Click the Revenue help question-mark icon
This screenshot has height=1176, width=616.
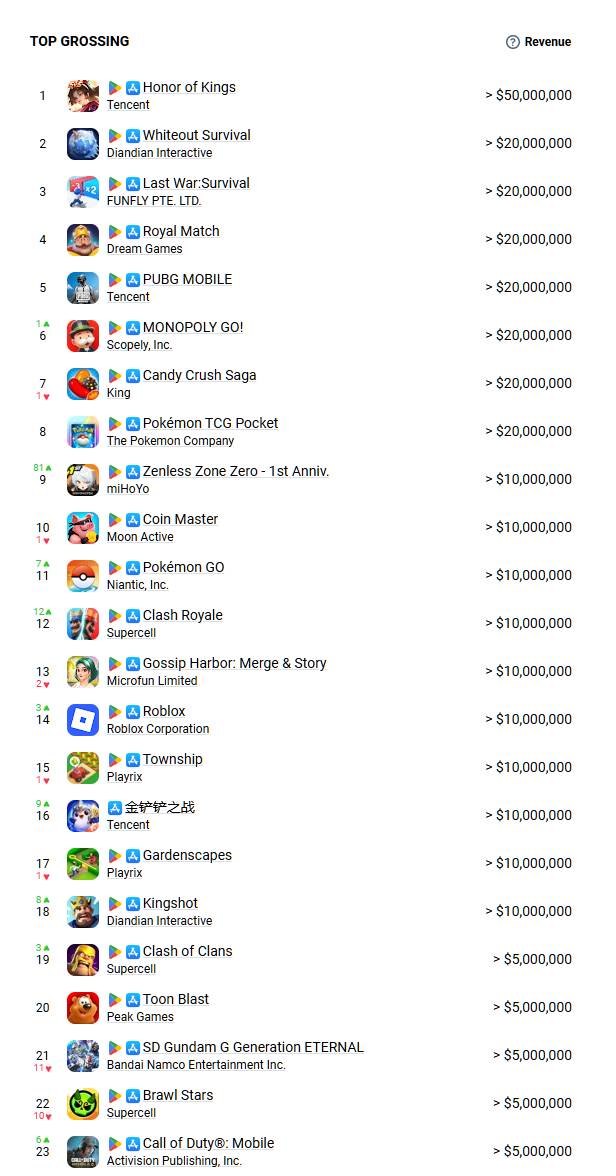[512, 42]
